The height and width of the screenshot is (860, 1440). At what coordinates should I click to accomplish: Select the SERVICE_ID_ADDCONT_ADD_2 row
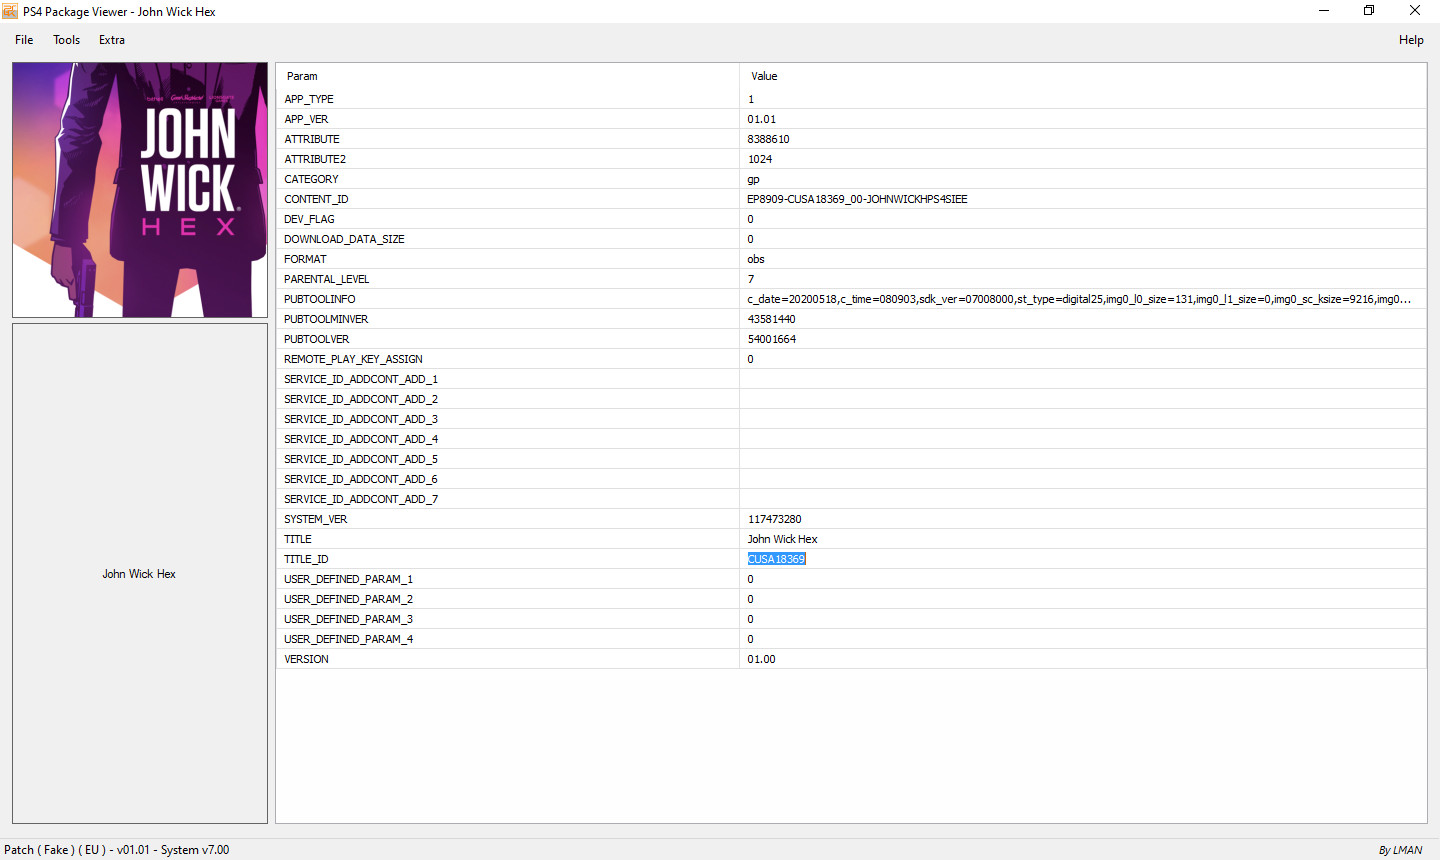pyautogui.click(x=851, y=399)
